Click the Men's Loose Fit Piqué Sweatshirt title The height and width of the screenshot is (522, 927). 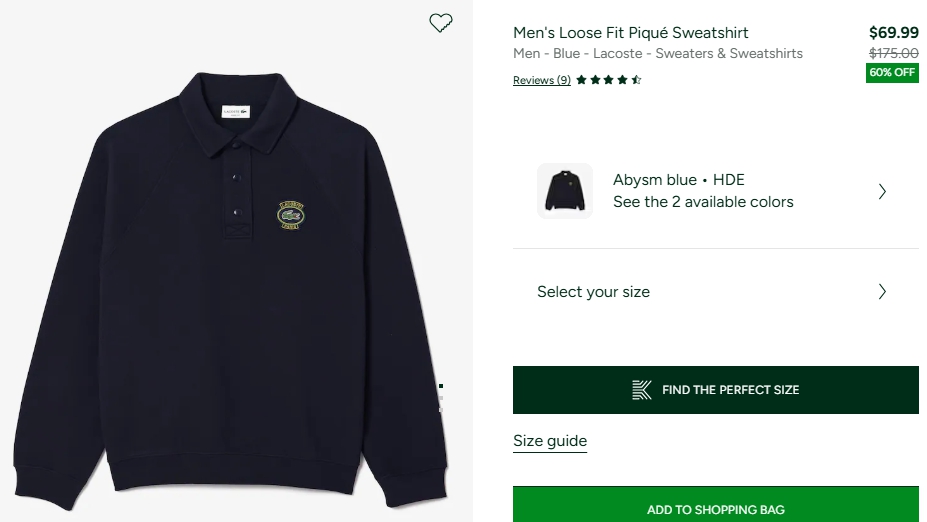(x=631, y=33)
